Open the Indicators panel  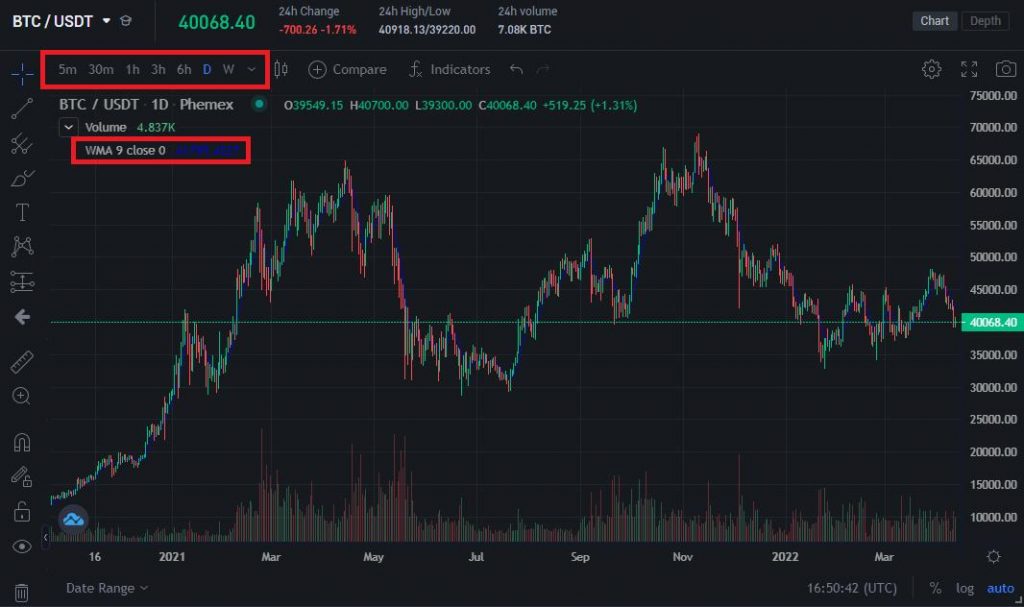[450, 69]
